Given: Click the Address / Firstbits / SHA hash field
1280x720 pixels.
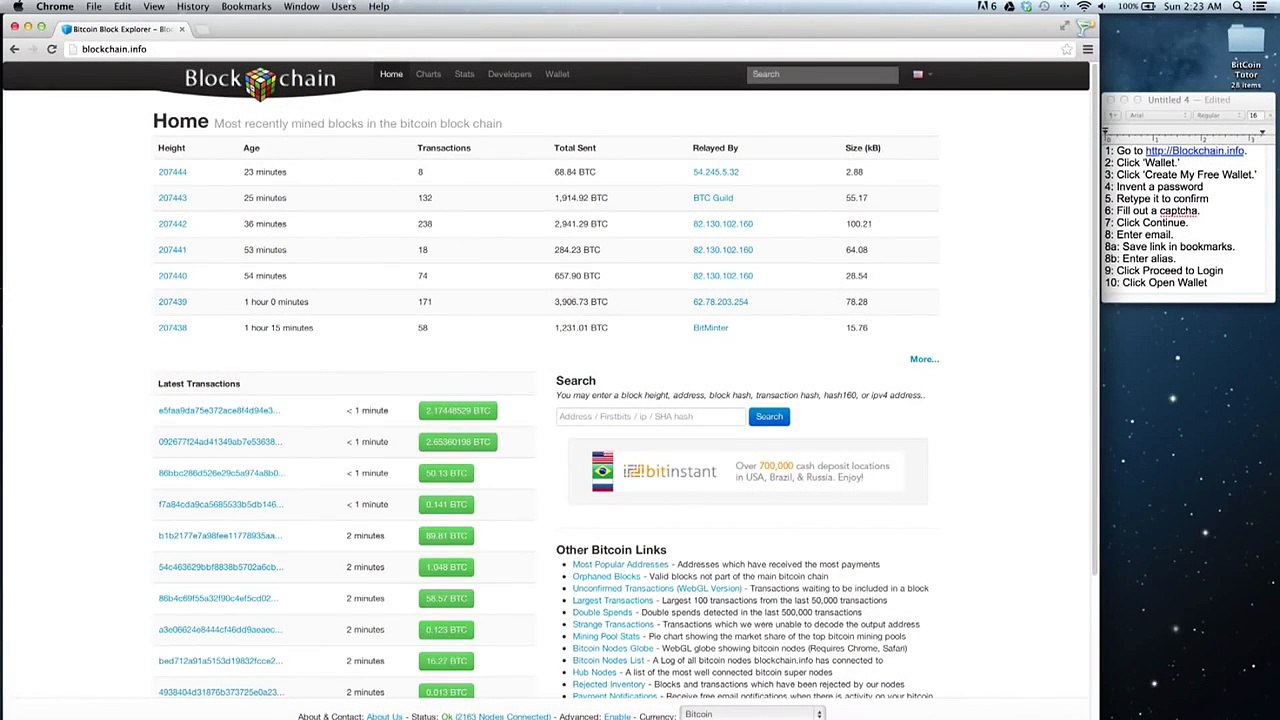Looking at the screenshot, I should (651, 417).
